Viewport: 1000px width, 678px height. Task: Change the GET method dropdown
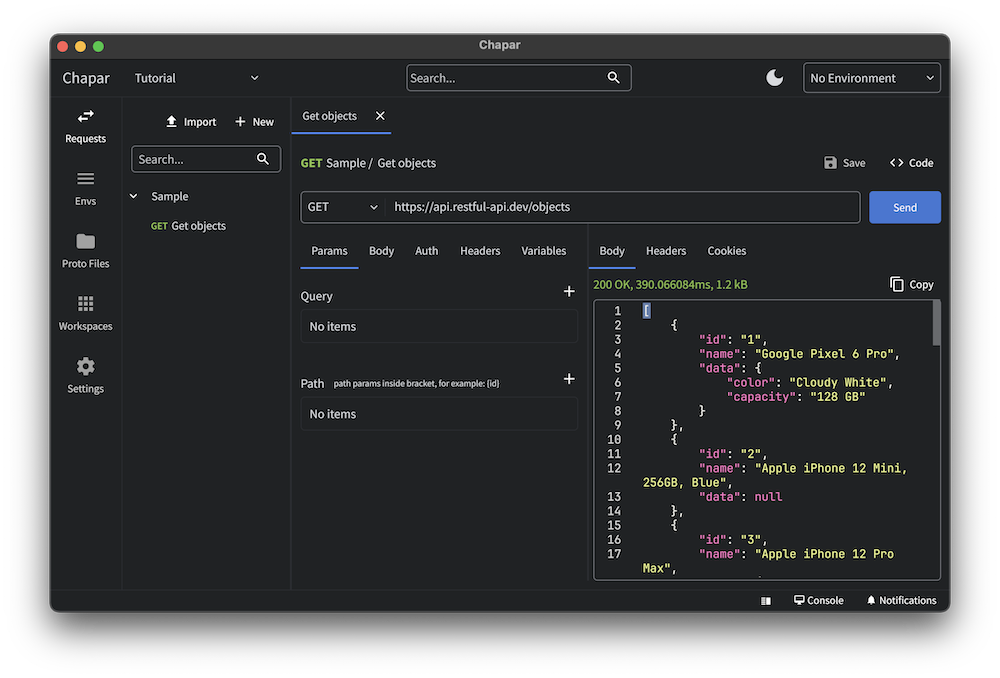coord(343,207)
